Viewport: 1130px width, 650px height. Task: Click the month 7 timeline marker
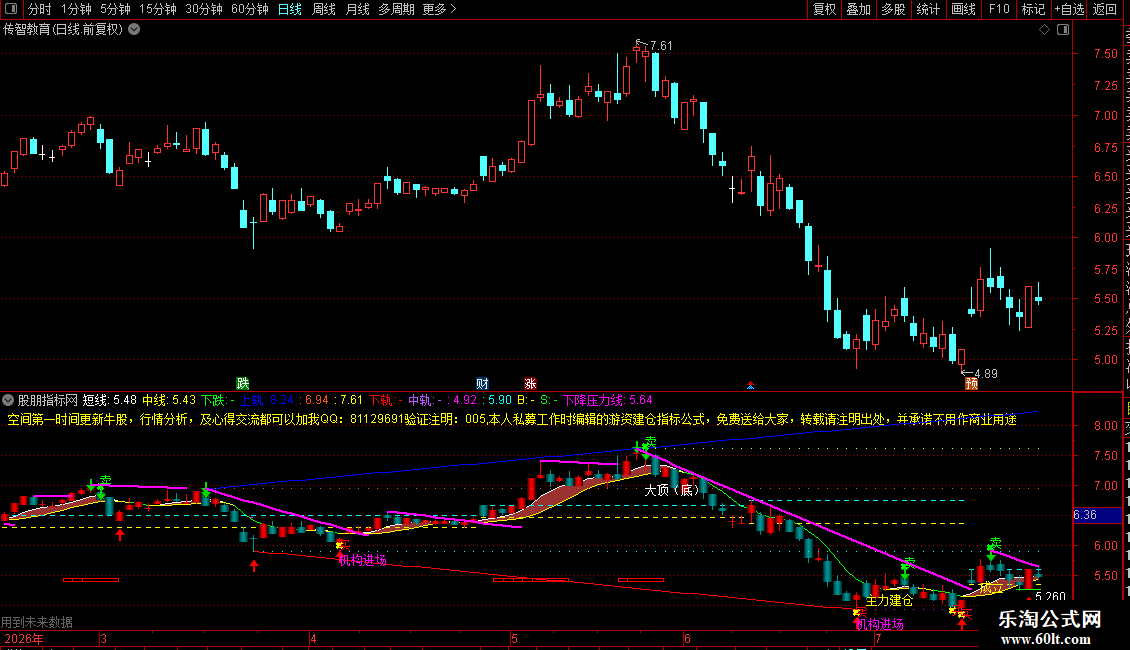point(878,638)
